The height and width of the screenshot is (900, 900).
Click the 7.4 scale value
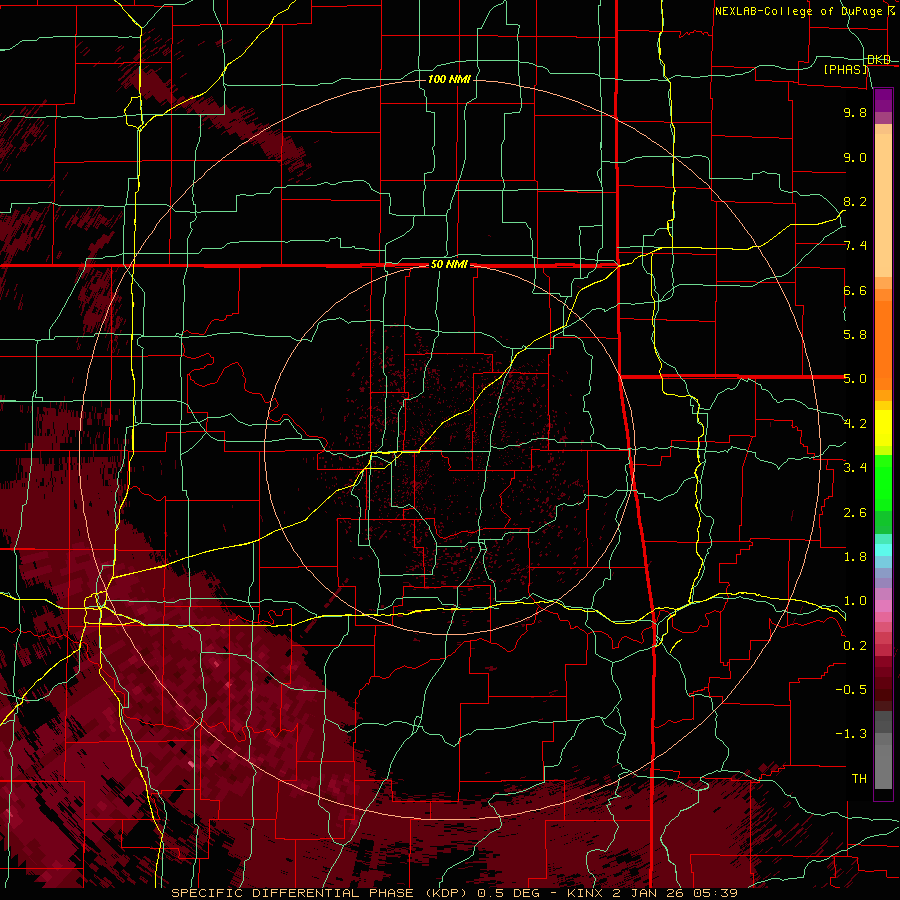855,246
